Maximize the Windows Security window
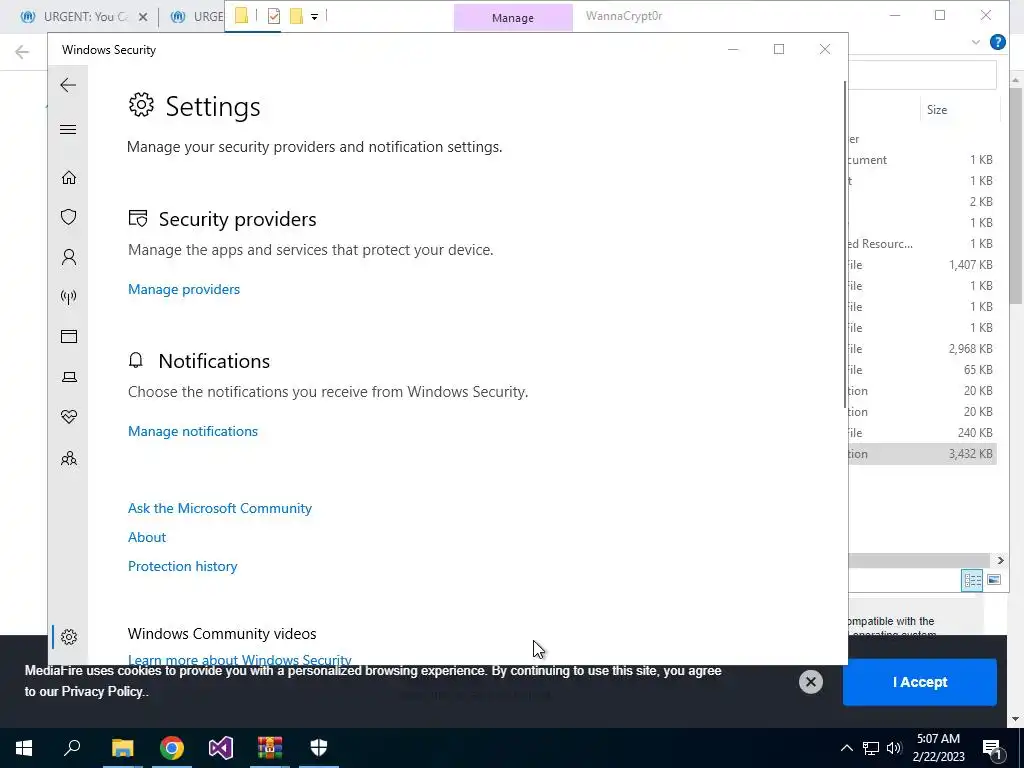The width and height of the screenshot is (1024, 768). point(778,49)
